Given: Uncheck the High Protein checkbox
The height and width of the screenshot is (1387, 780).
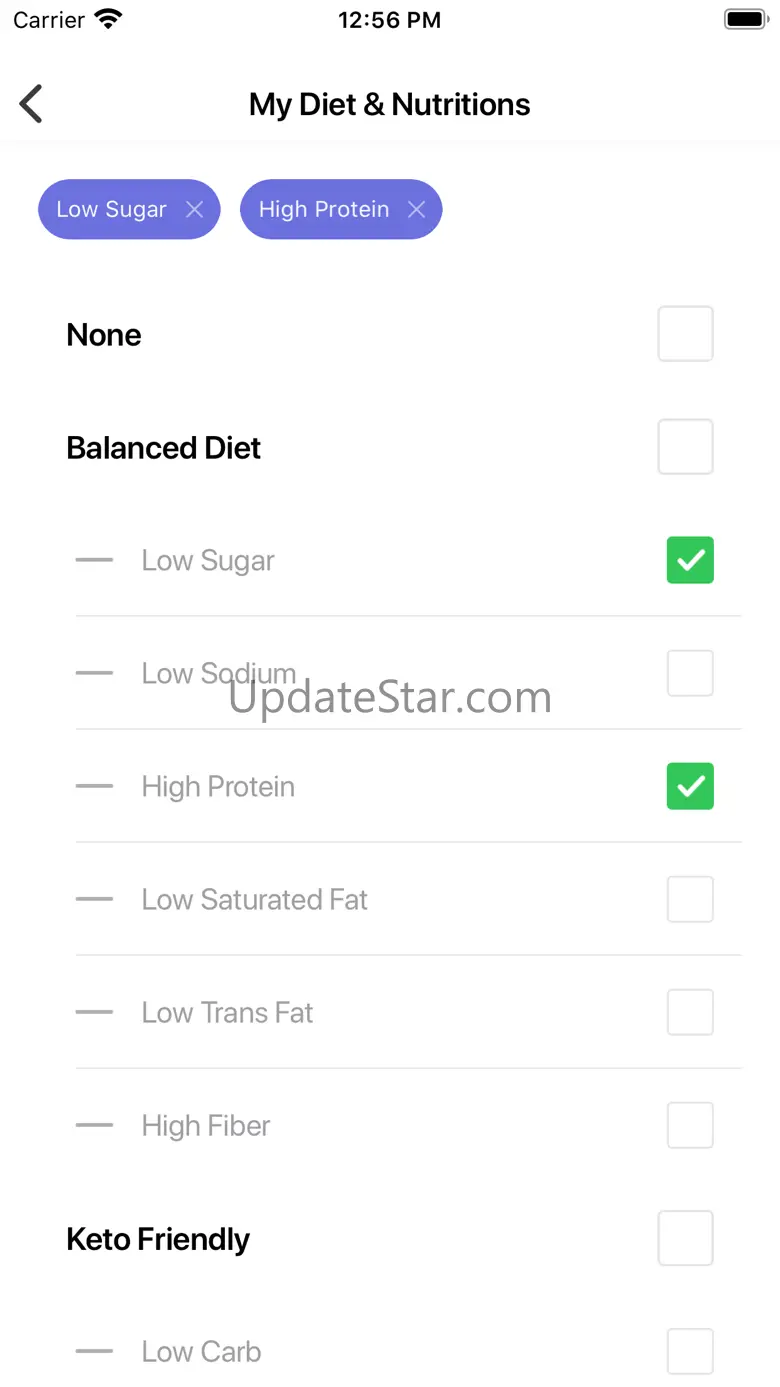Looking at the screenshot, I should [690, 786].
